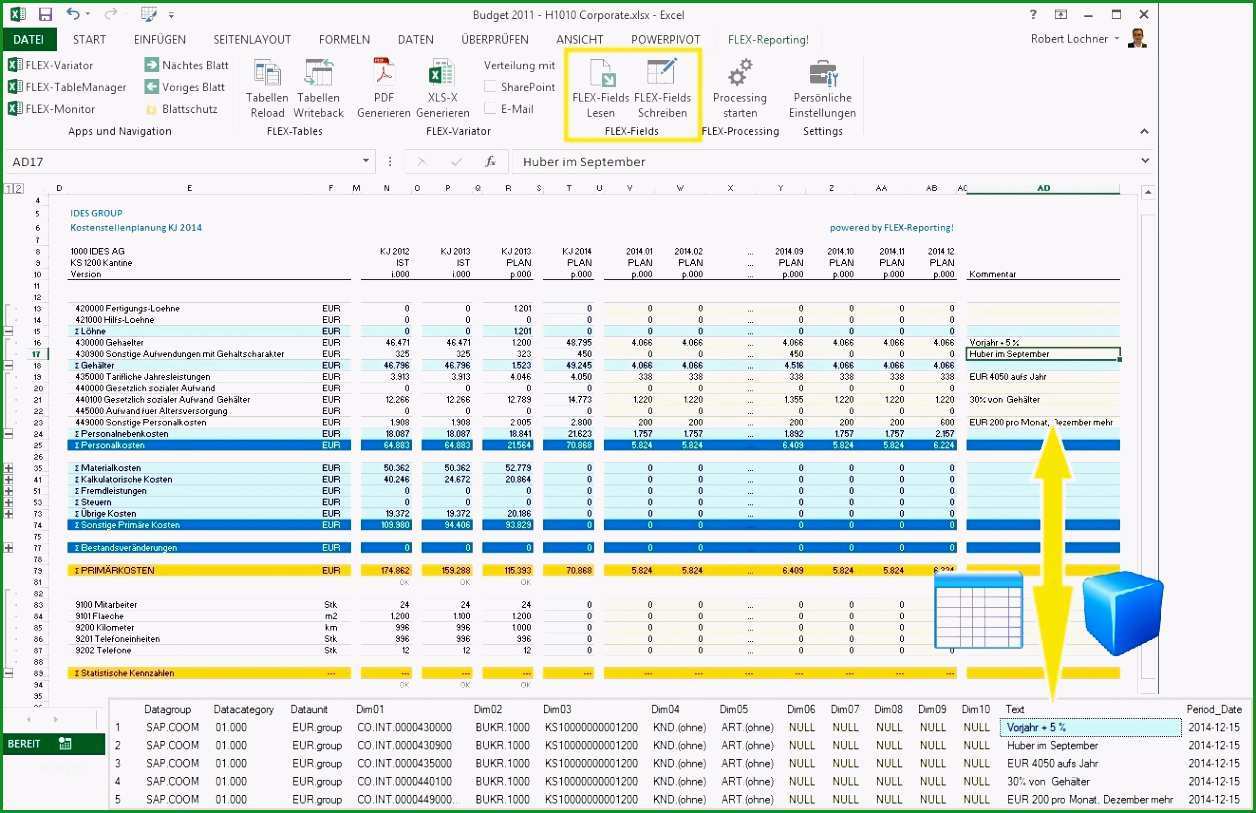The width and height of the screenshot is (1256, 813).
Task: Open Robert Lochner account menu
Action: 1075,39
